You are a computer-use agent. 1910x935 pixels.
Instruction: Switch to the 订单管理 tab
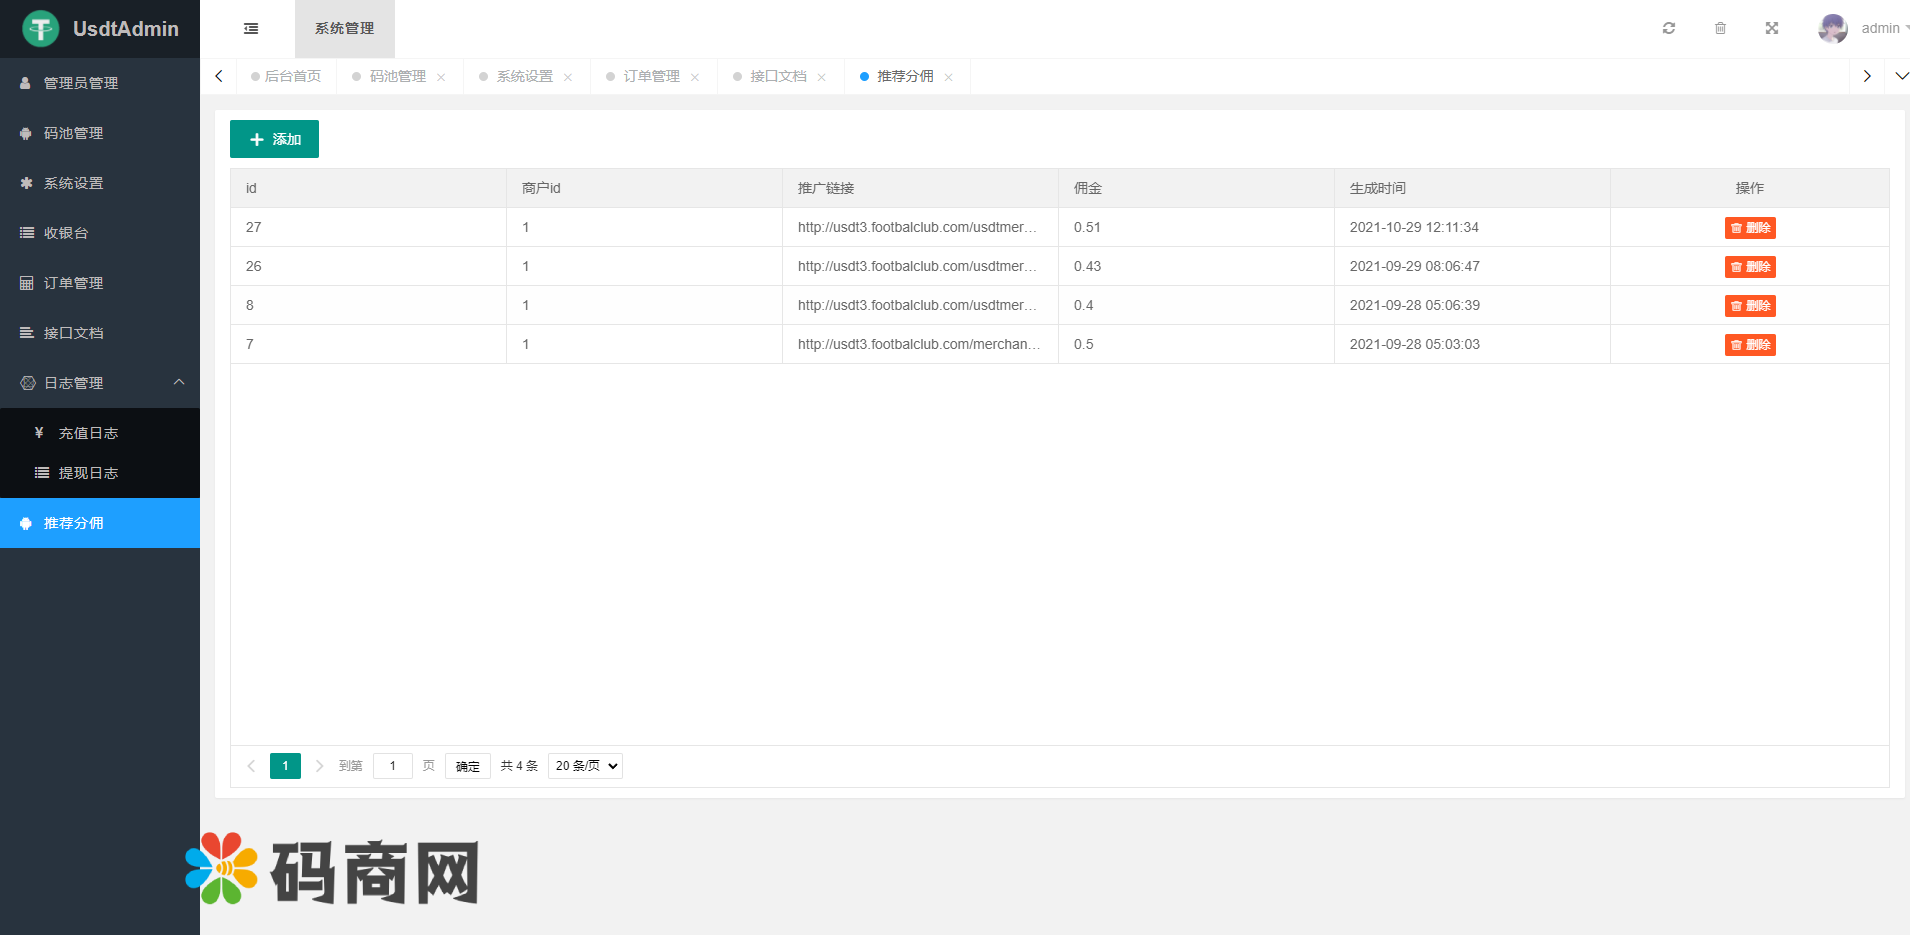pos(651,76)
